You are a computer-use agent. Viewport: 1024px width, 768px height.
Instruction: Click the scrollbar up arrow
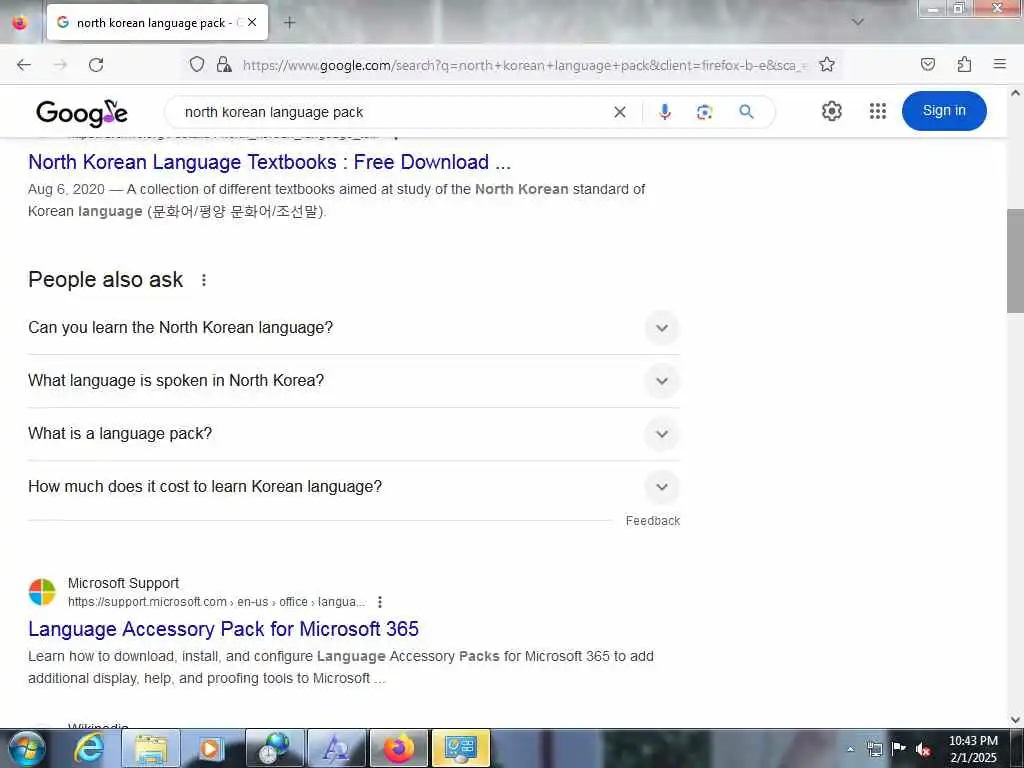coord(1015,93)
